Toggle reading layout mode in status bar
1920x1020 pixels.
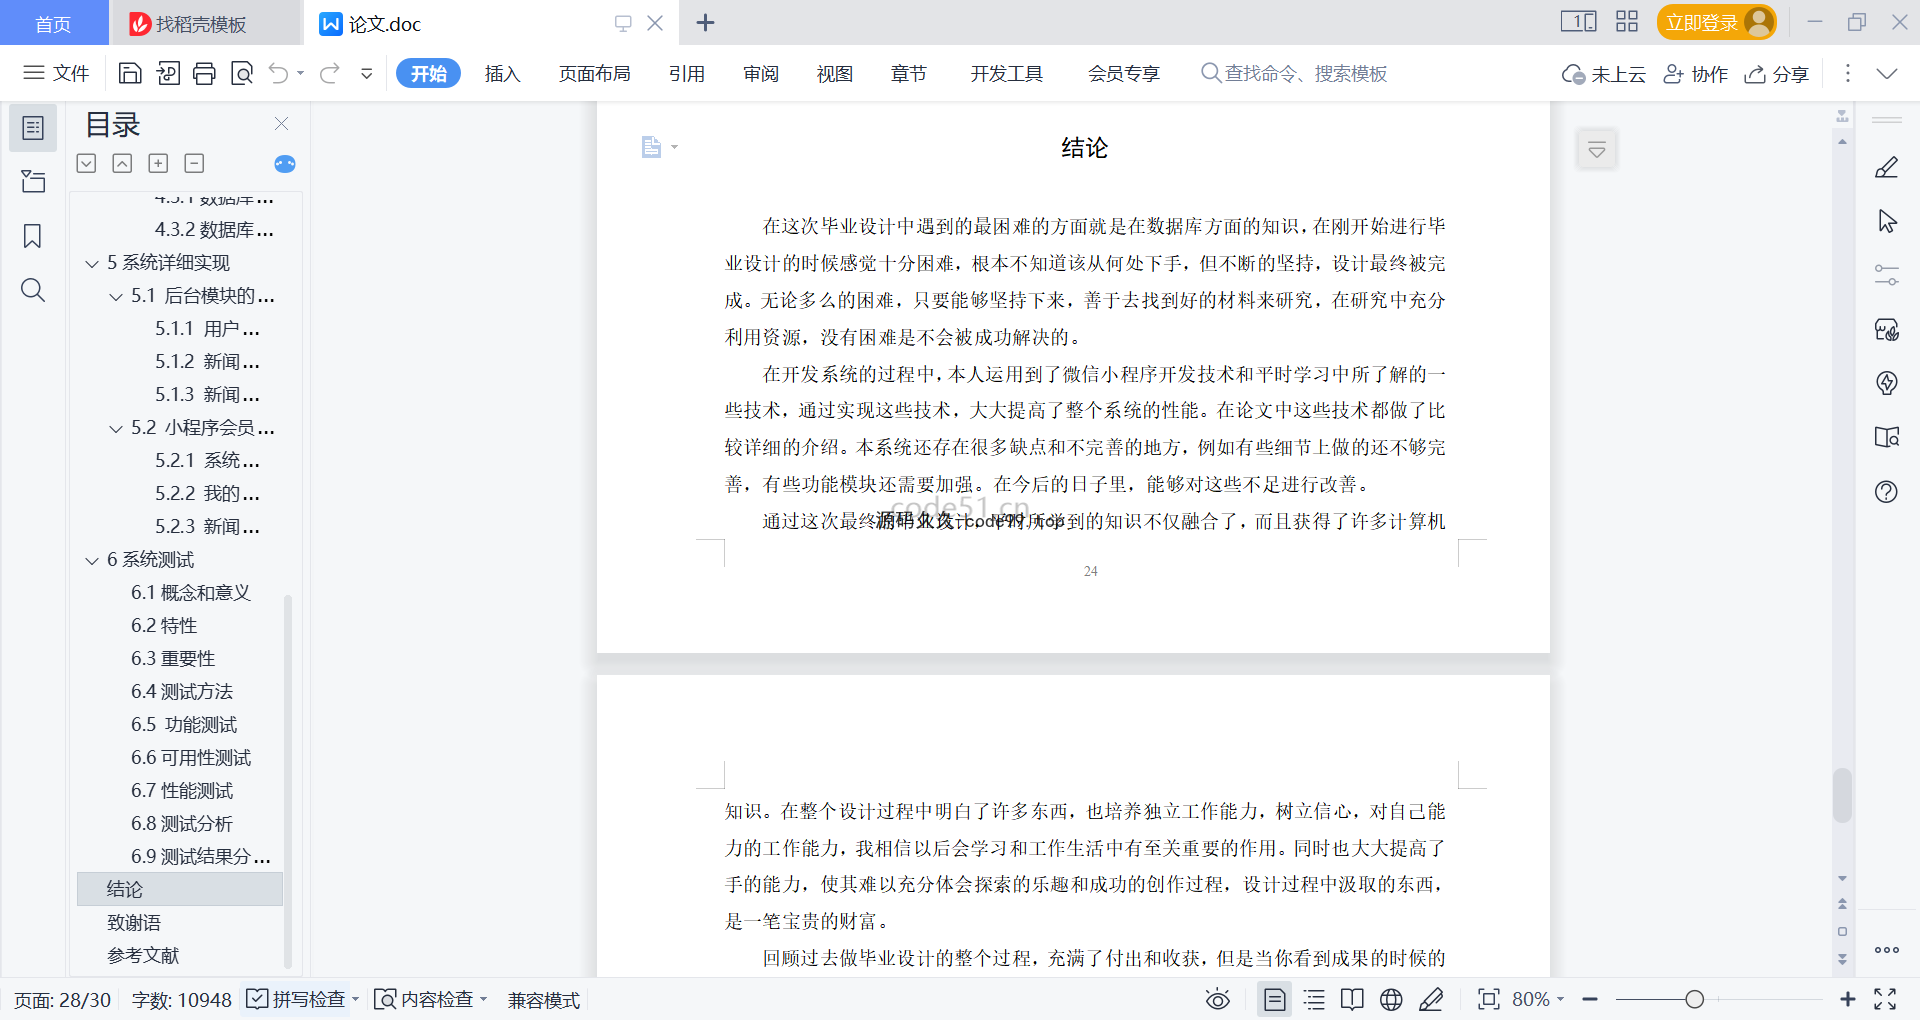pyautogui.click(x=1352, y=999)
